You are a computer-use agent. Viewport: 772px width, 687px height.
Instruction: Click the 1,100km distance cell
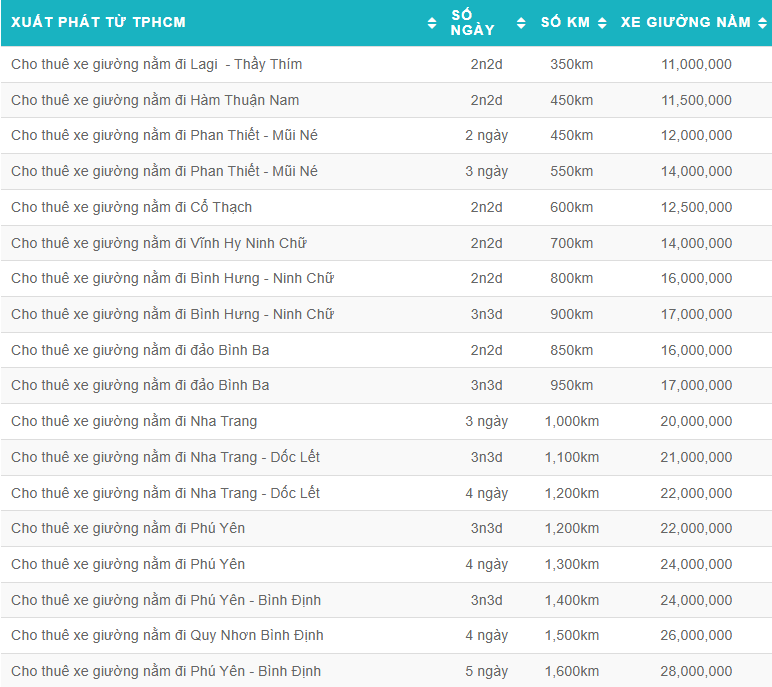click(572, 458)
